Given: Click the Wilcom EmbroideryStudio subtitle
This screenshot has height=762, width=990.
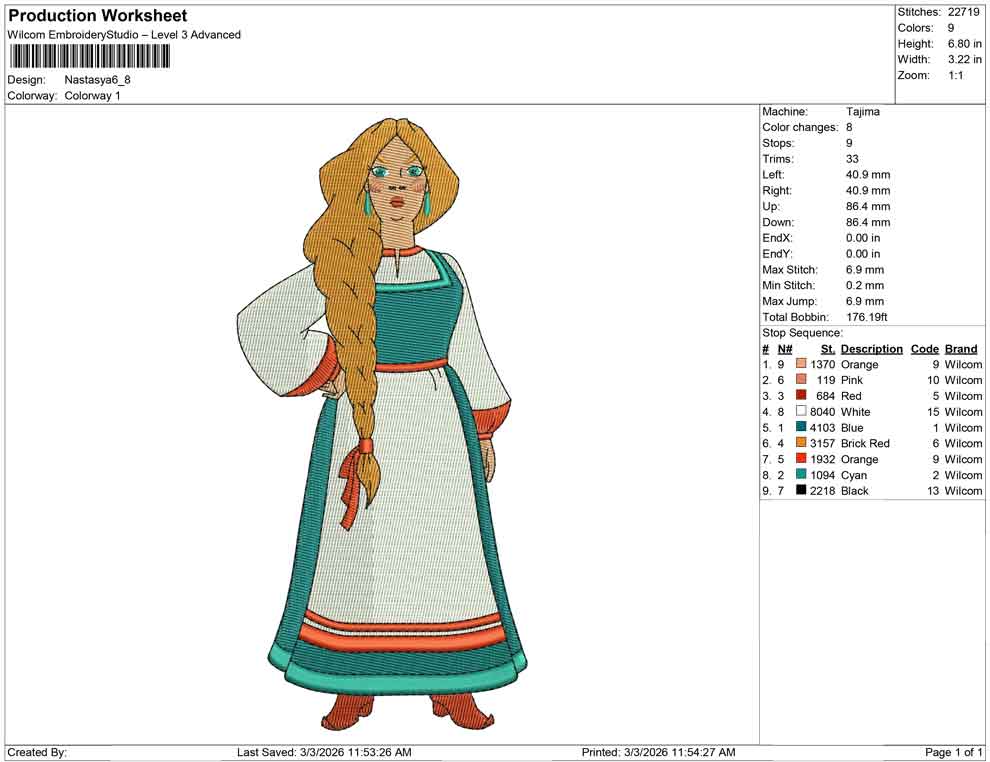Looking at the screenshot, I should [x=124, y=35].
